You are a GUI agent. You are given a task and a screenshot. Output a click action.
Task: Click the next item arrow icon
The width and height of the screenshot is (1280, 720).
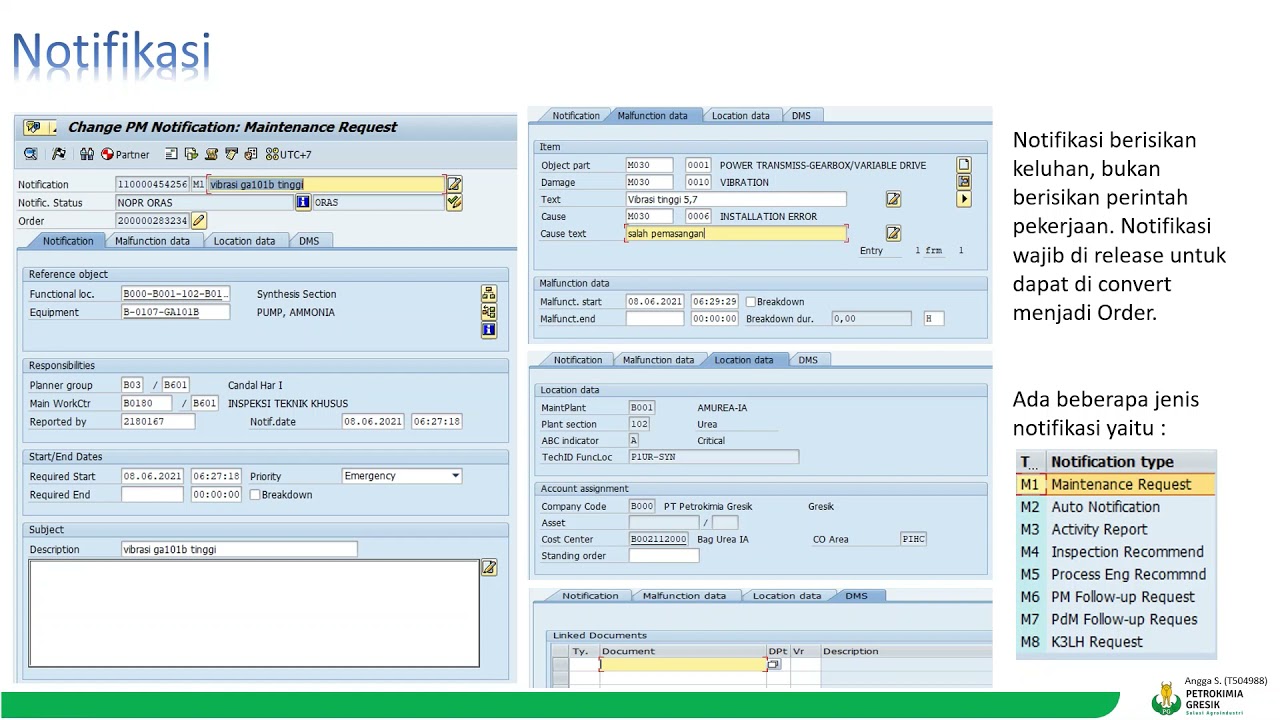click(964, 199)
